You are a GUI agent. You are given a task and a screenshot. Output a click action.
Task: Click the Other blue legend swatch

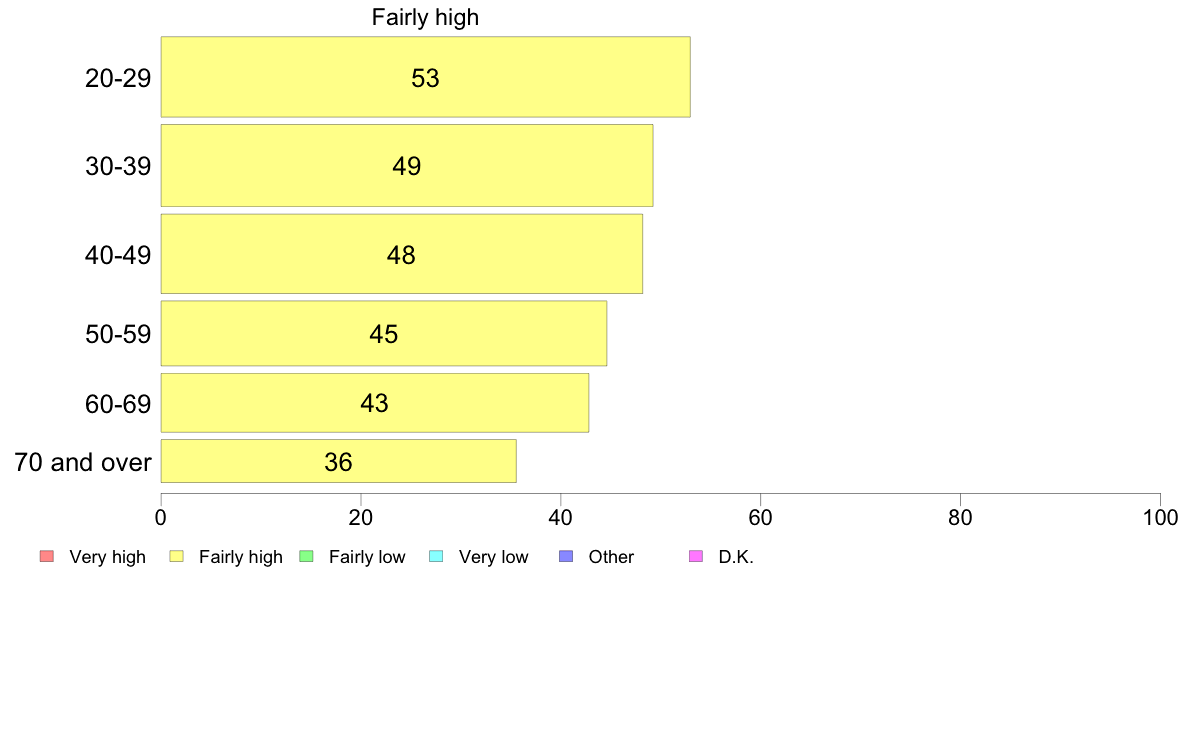pyautogui.click(x=566, y=556)
